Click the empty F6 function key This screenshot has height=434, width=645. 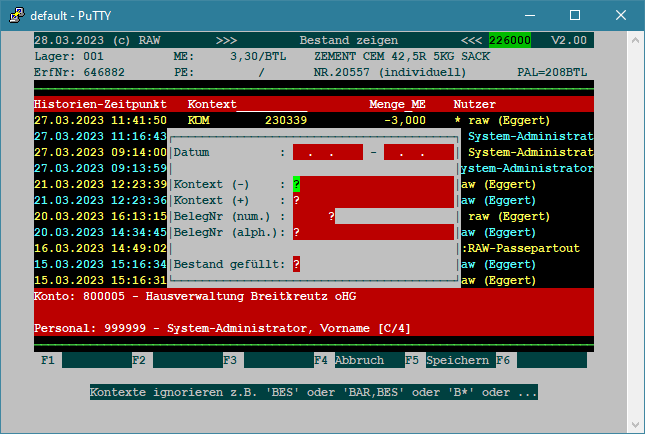click(x=549, y=360)
